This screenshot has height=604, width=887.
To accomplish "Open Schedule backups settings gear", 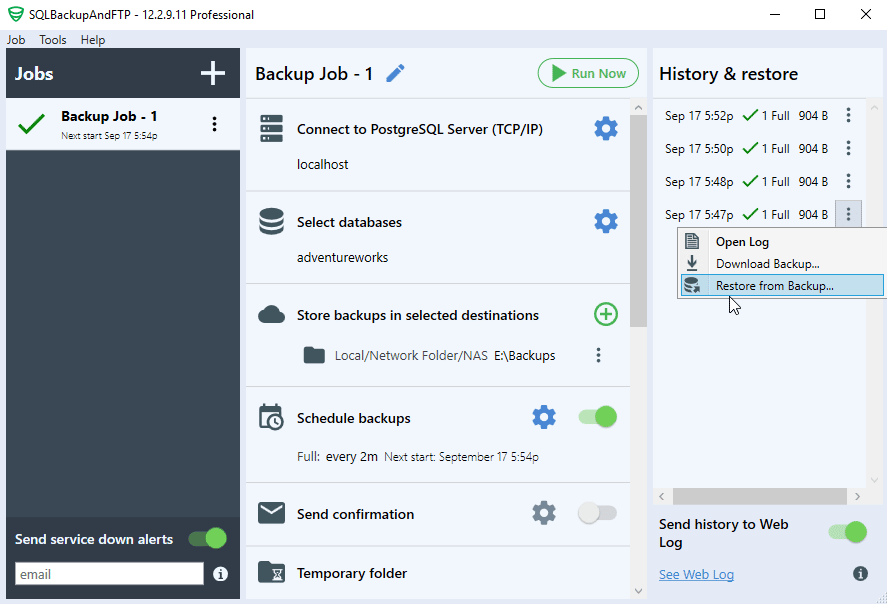I will 544,417.
